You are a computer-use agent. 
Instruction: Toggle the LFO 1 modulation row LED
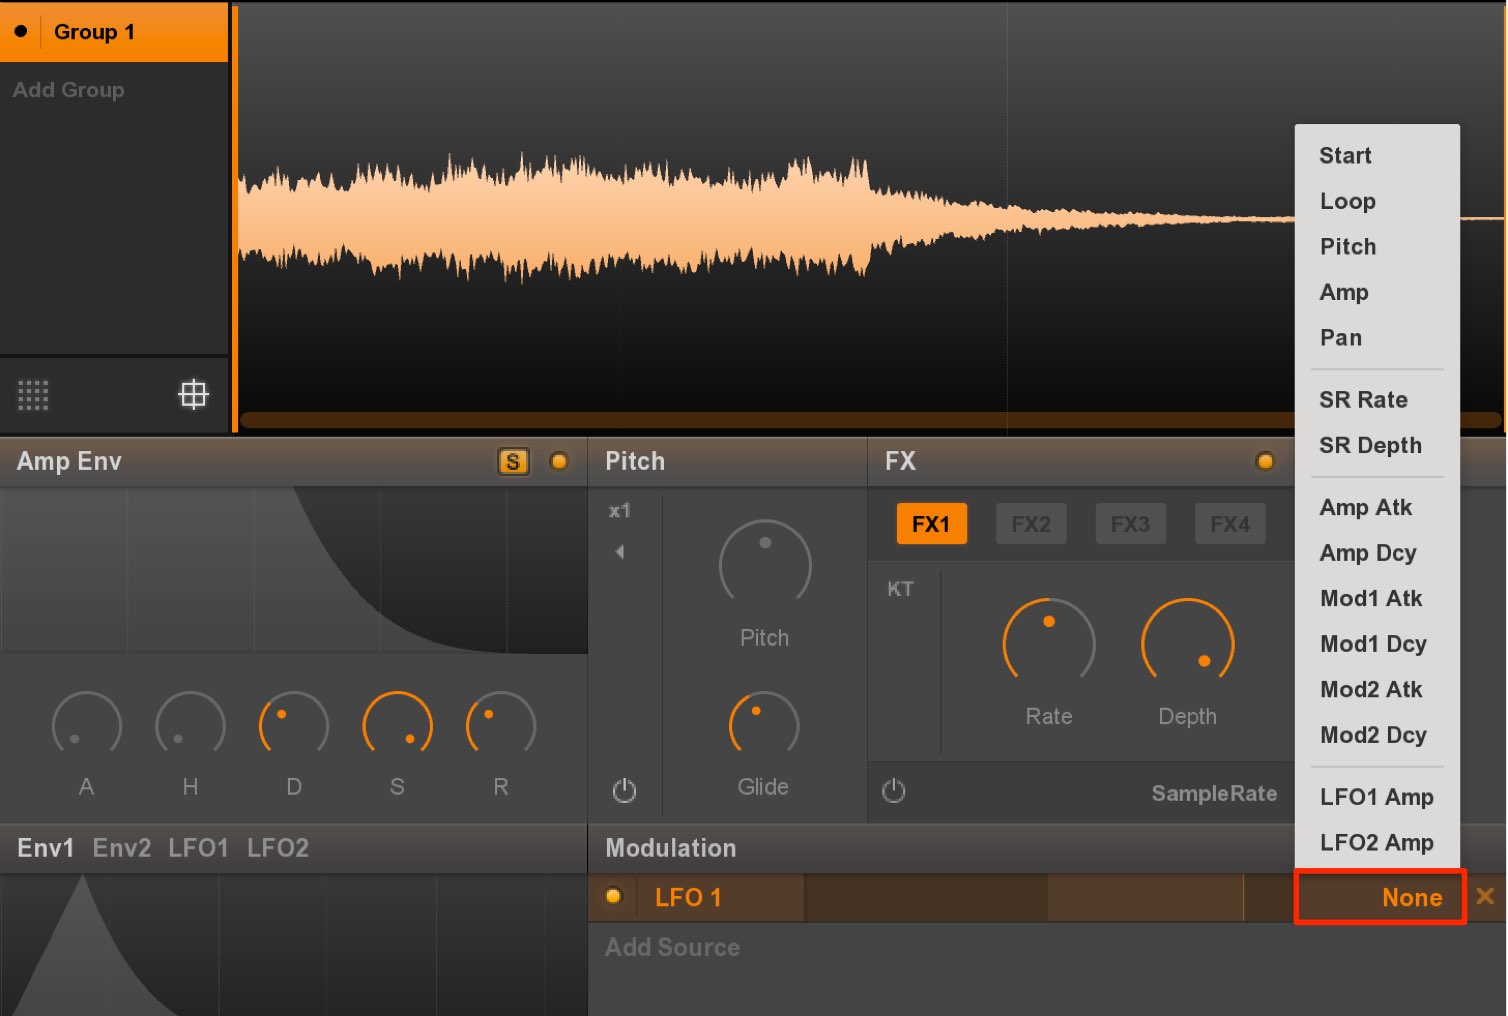613,897
